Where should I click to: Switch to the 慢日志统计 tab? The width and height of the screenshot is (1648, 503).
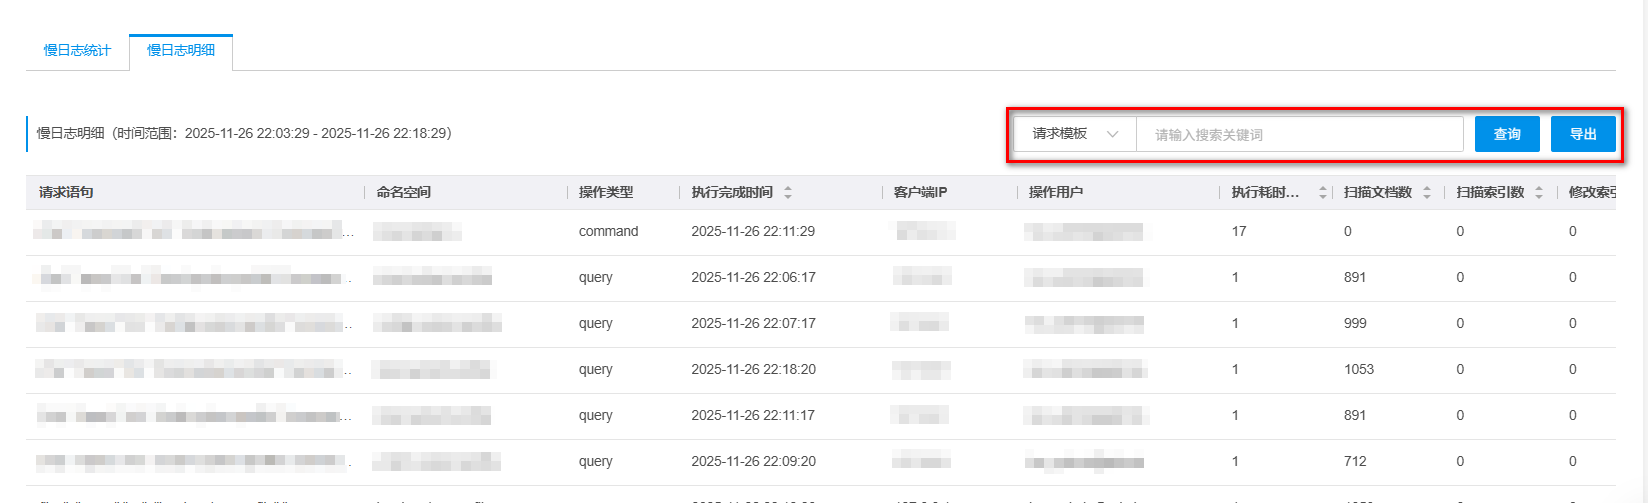[x=77, y=50]
